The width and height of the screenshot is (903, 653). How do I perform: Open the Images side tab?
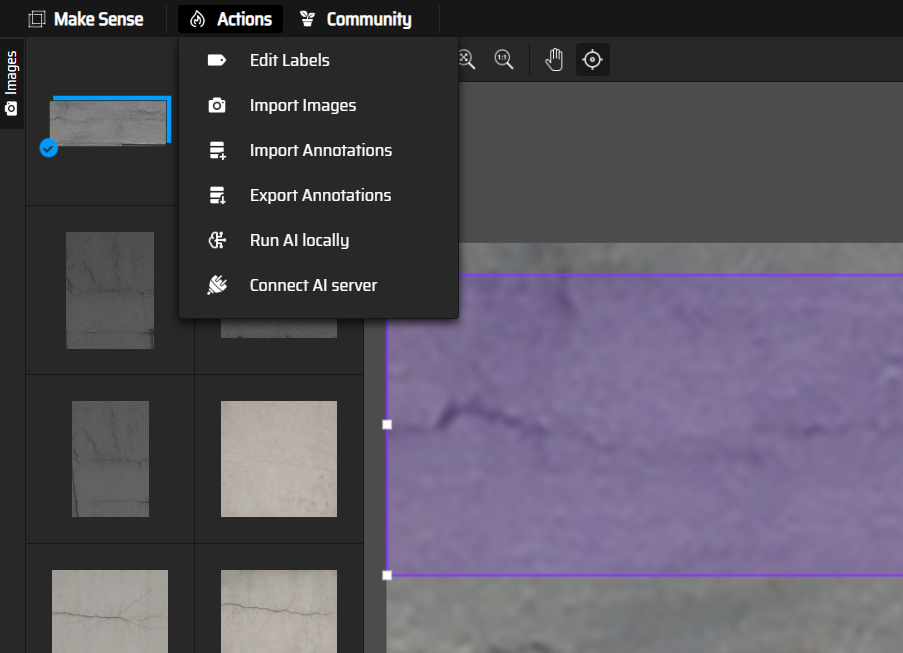click(12, 83)
